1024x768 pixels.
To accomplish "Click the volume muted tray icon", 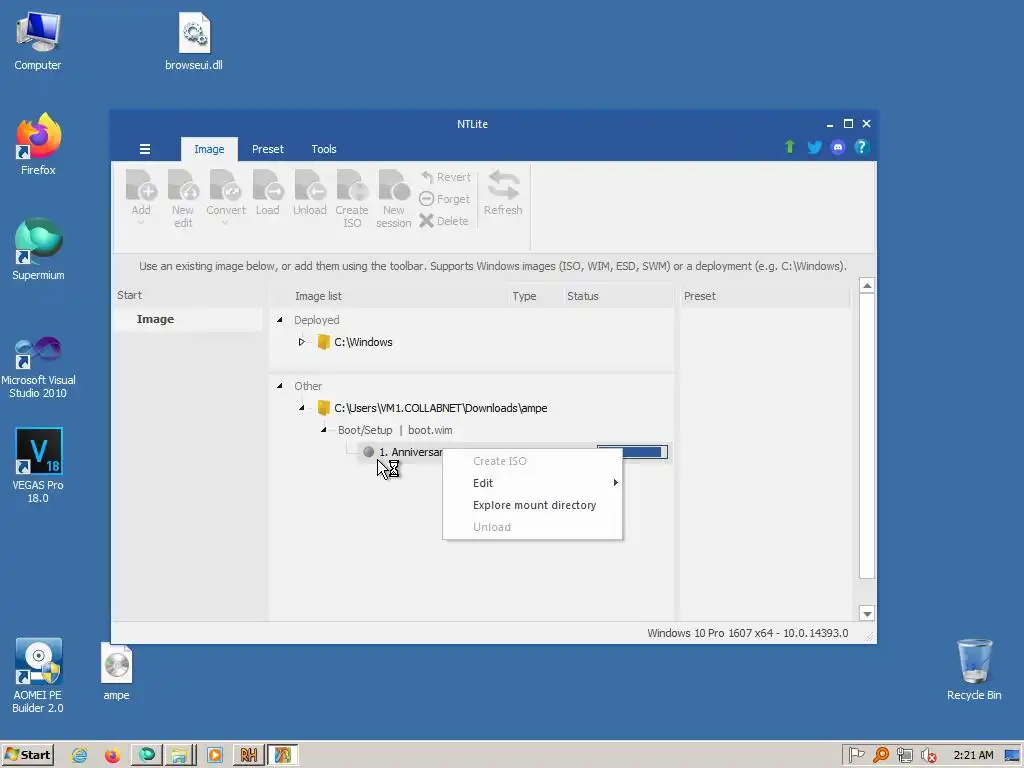I will [x=927, y=756].
